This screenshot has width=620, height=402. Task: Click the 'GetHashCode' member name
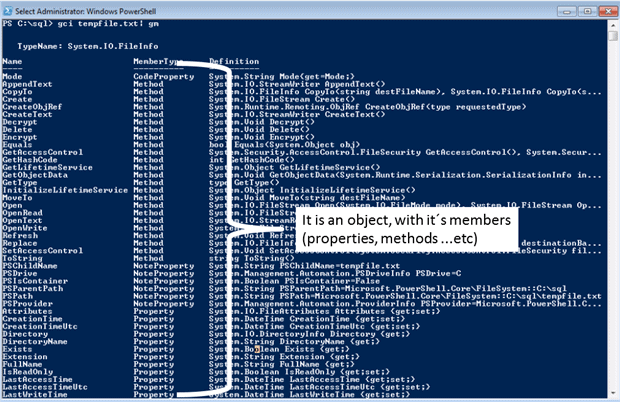pyautogui.click(x=30, y=160)
